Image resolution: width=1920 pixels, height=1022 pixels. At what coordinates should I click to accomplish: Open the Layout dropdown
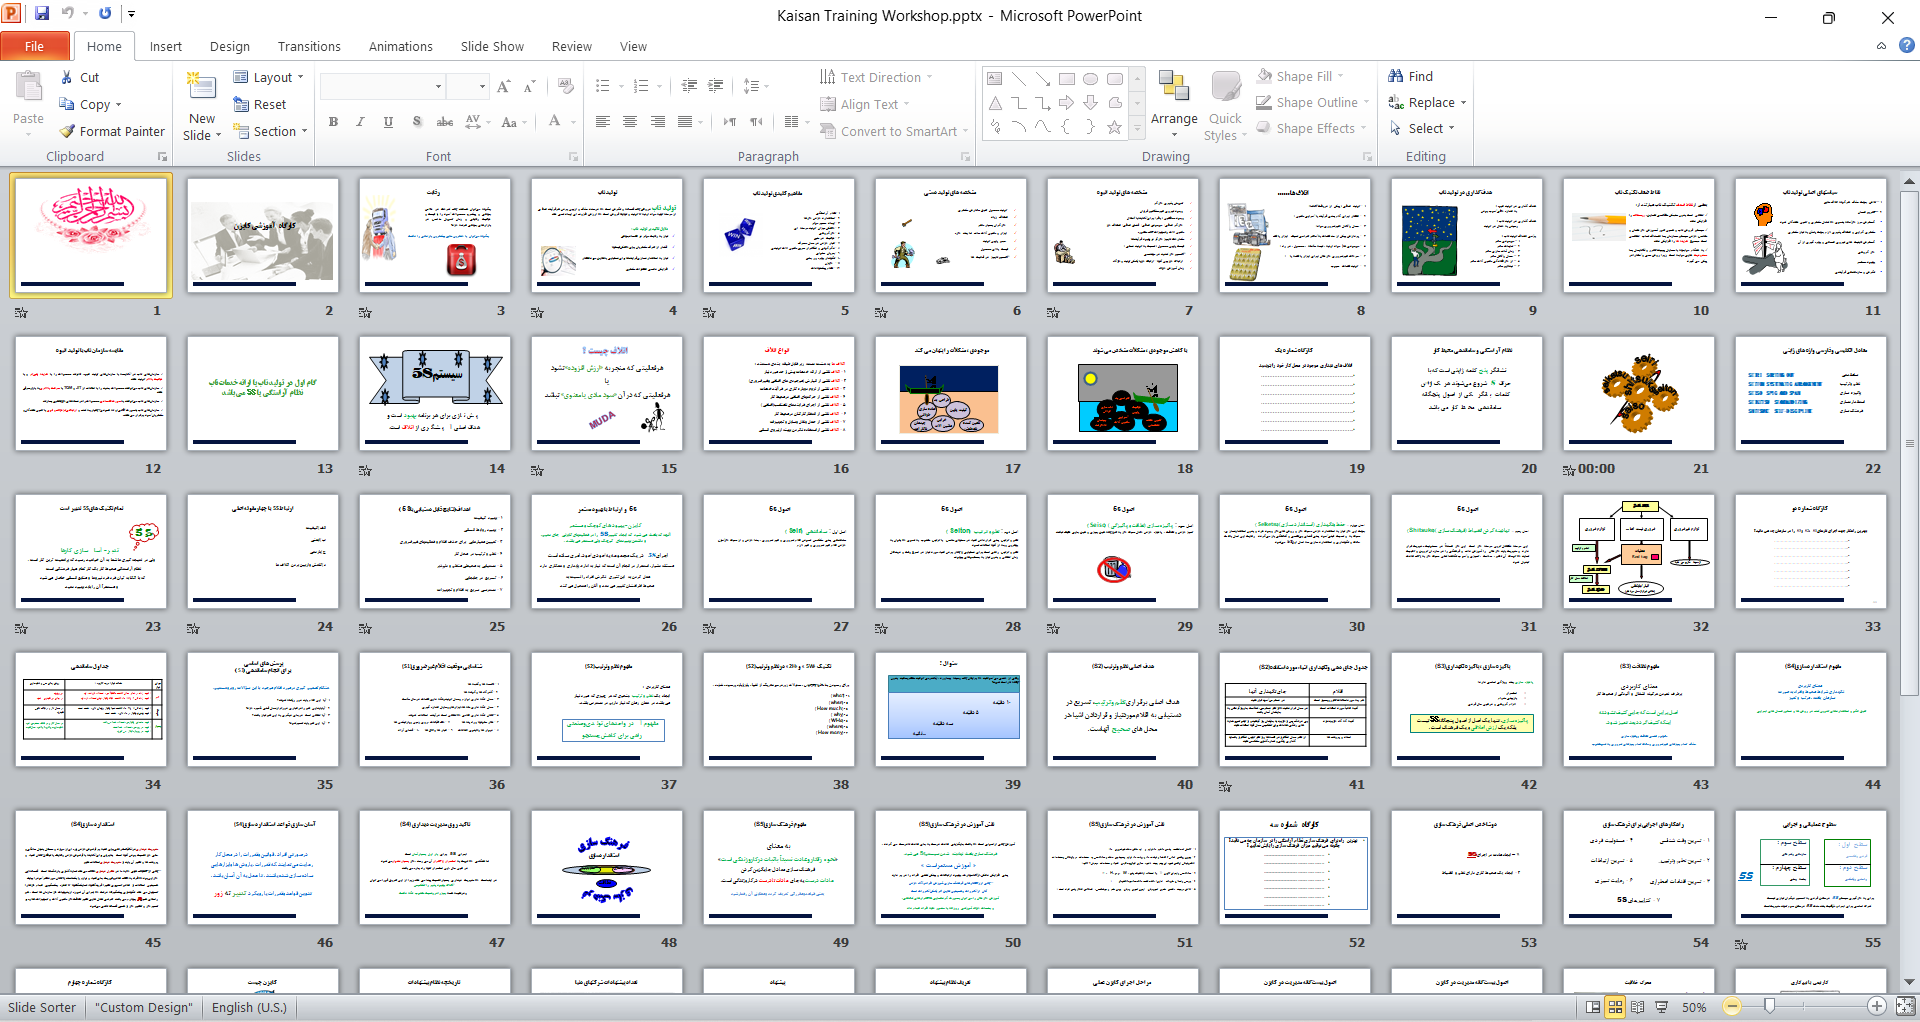pos(268,77)
